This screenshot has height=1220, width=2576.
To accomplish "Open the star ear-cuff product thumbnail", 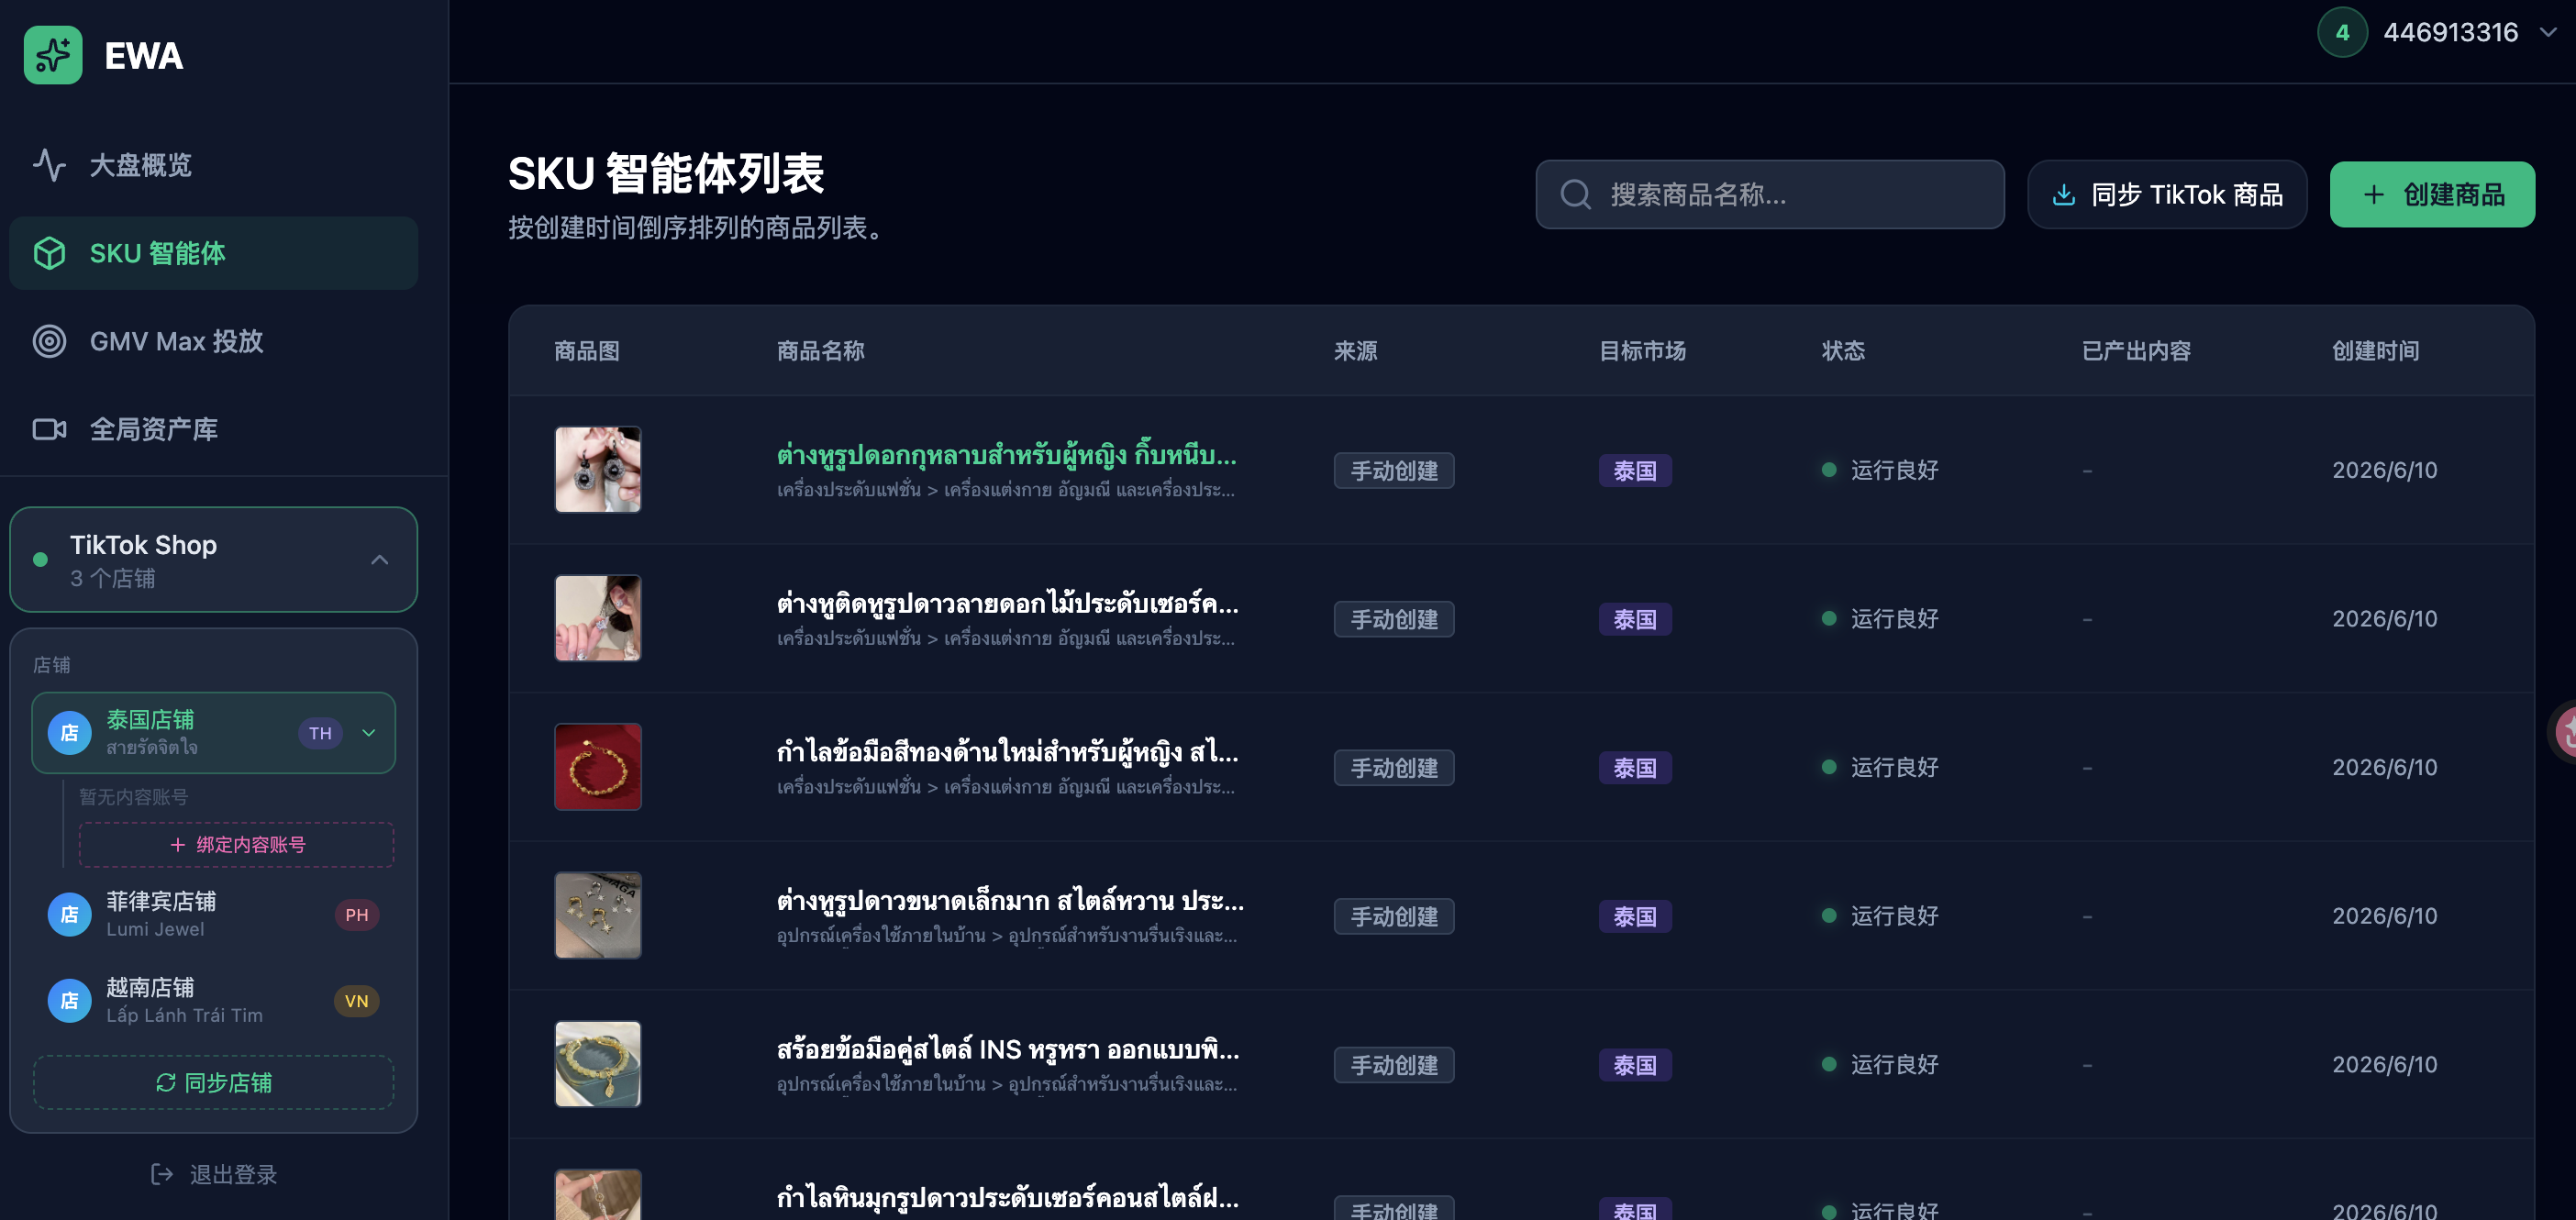I will (598, 618).
